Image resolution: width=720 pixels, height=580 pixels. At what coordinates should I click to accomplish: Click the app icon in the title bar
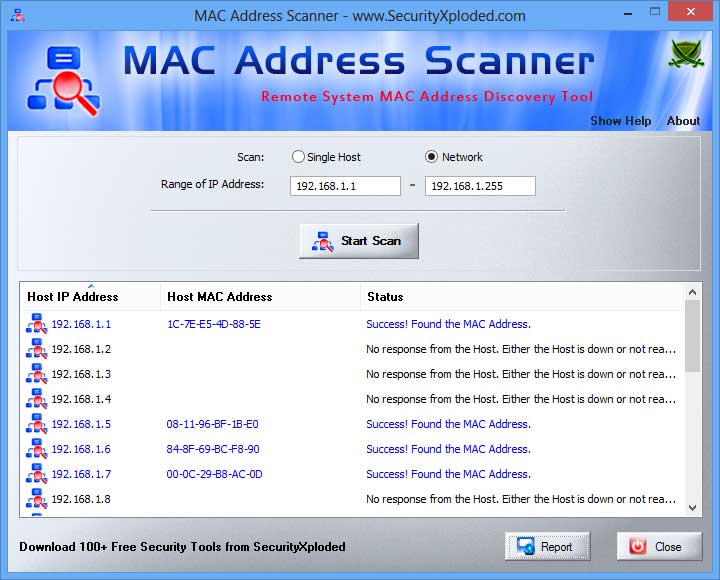[18, 16]
